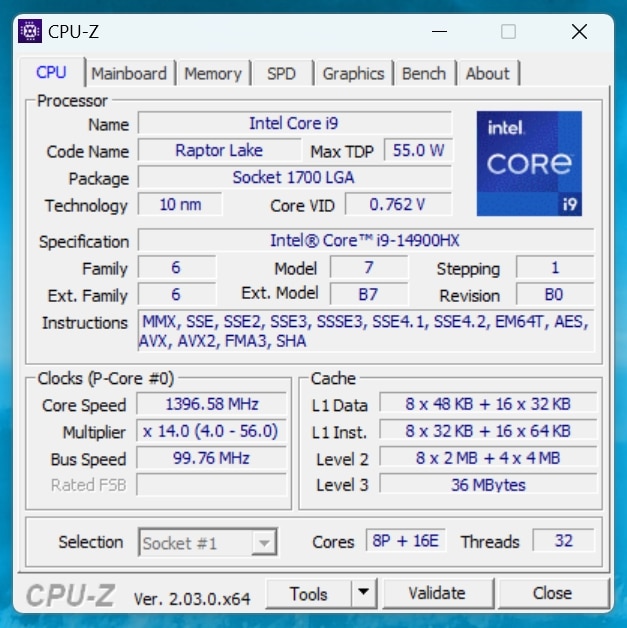Click the Close button at bottom right
627x628 pixels.
552,593
